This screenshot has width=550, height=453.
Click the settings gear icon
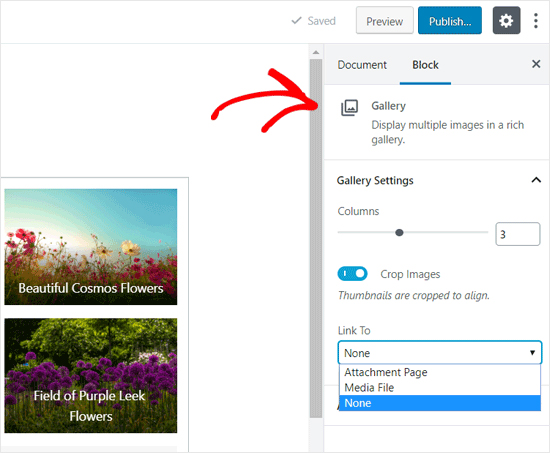pos(506,21)
